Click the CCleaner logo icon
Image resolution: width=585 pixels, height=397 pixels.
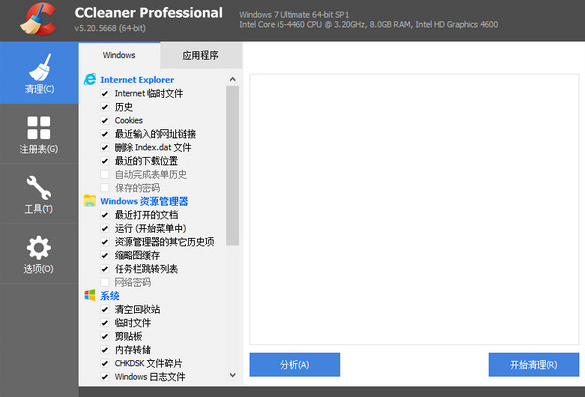tap(38, 19)
